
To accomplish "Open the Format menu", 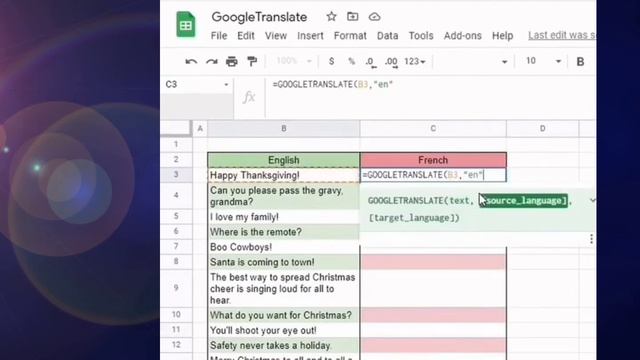I will [350, 36].
